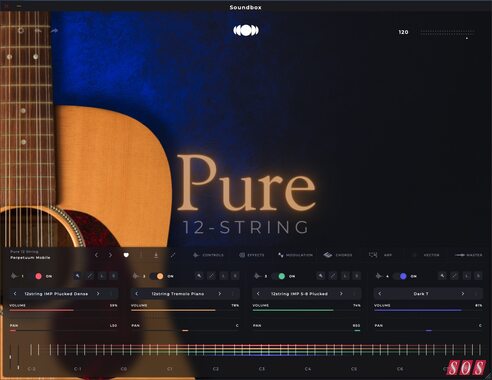Toggle layer 2 orange ON switch

[157, 276]
